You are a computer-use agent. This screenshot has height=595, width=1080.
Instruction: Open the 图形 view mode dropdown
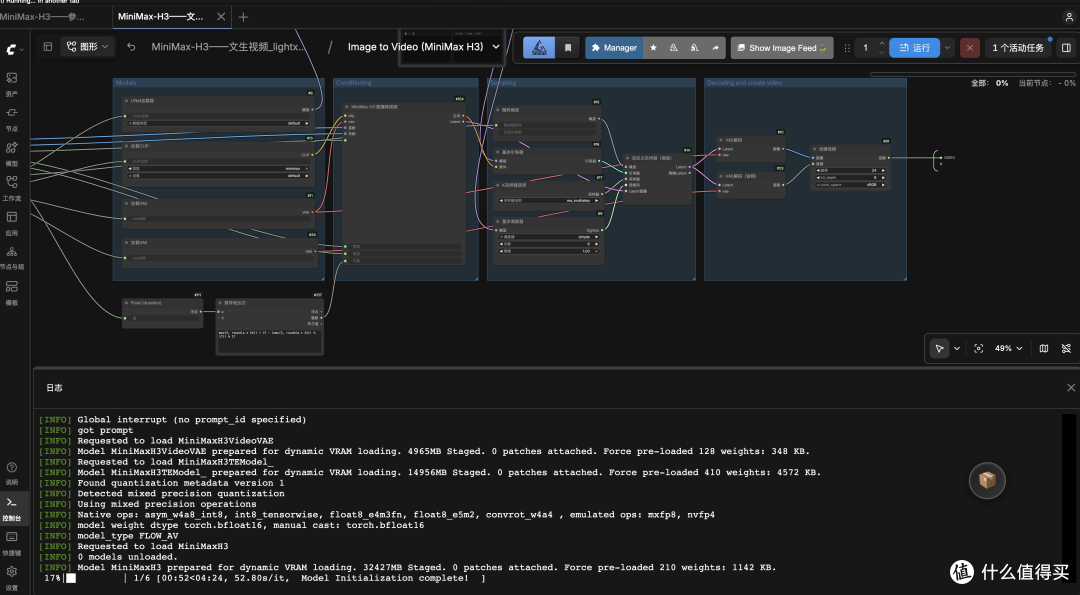[88, 47]
